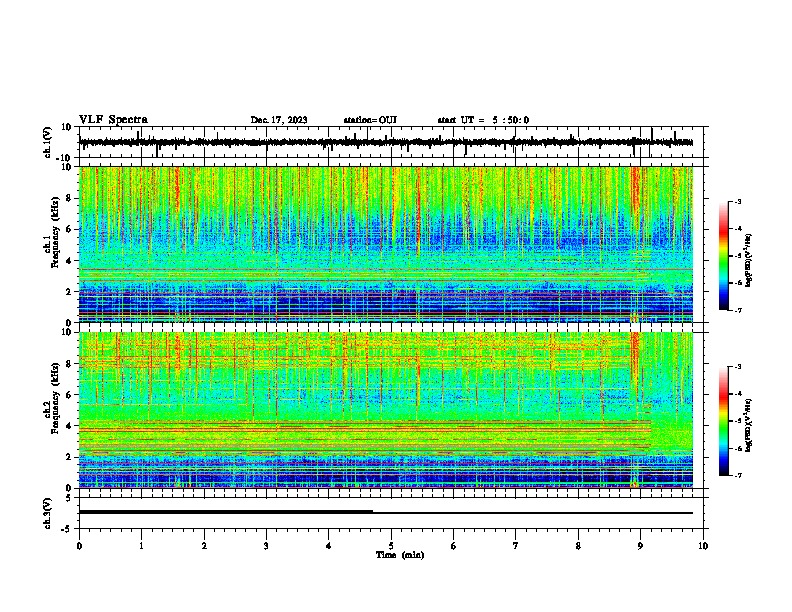Click tick "2" on the Time axis
792x612 pixels.
tap(204, 546)
